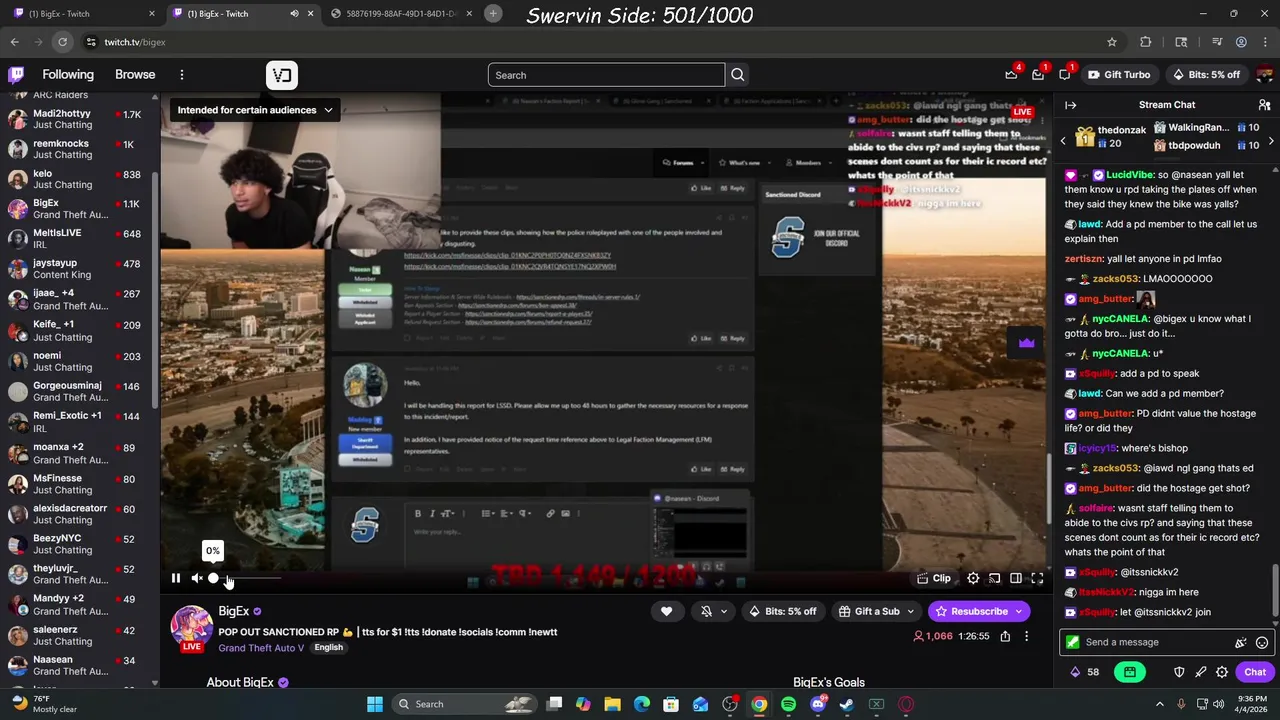Toggle fullscreen mode
Viewport: 1280px width, 720px height.
point(1037,578)
